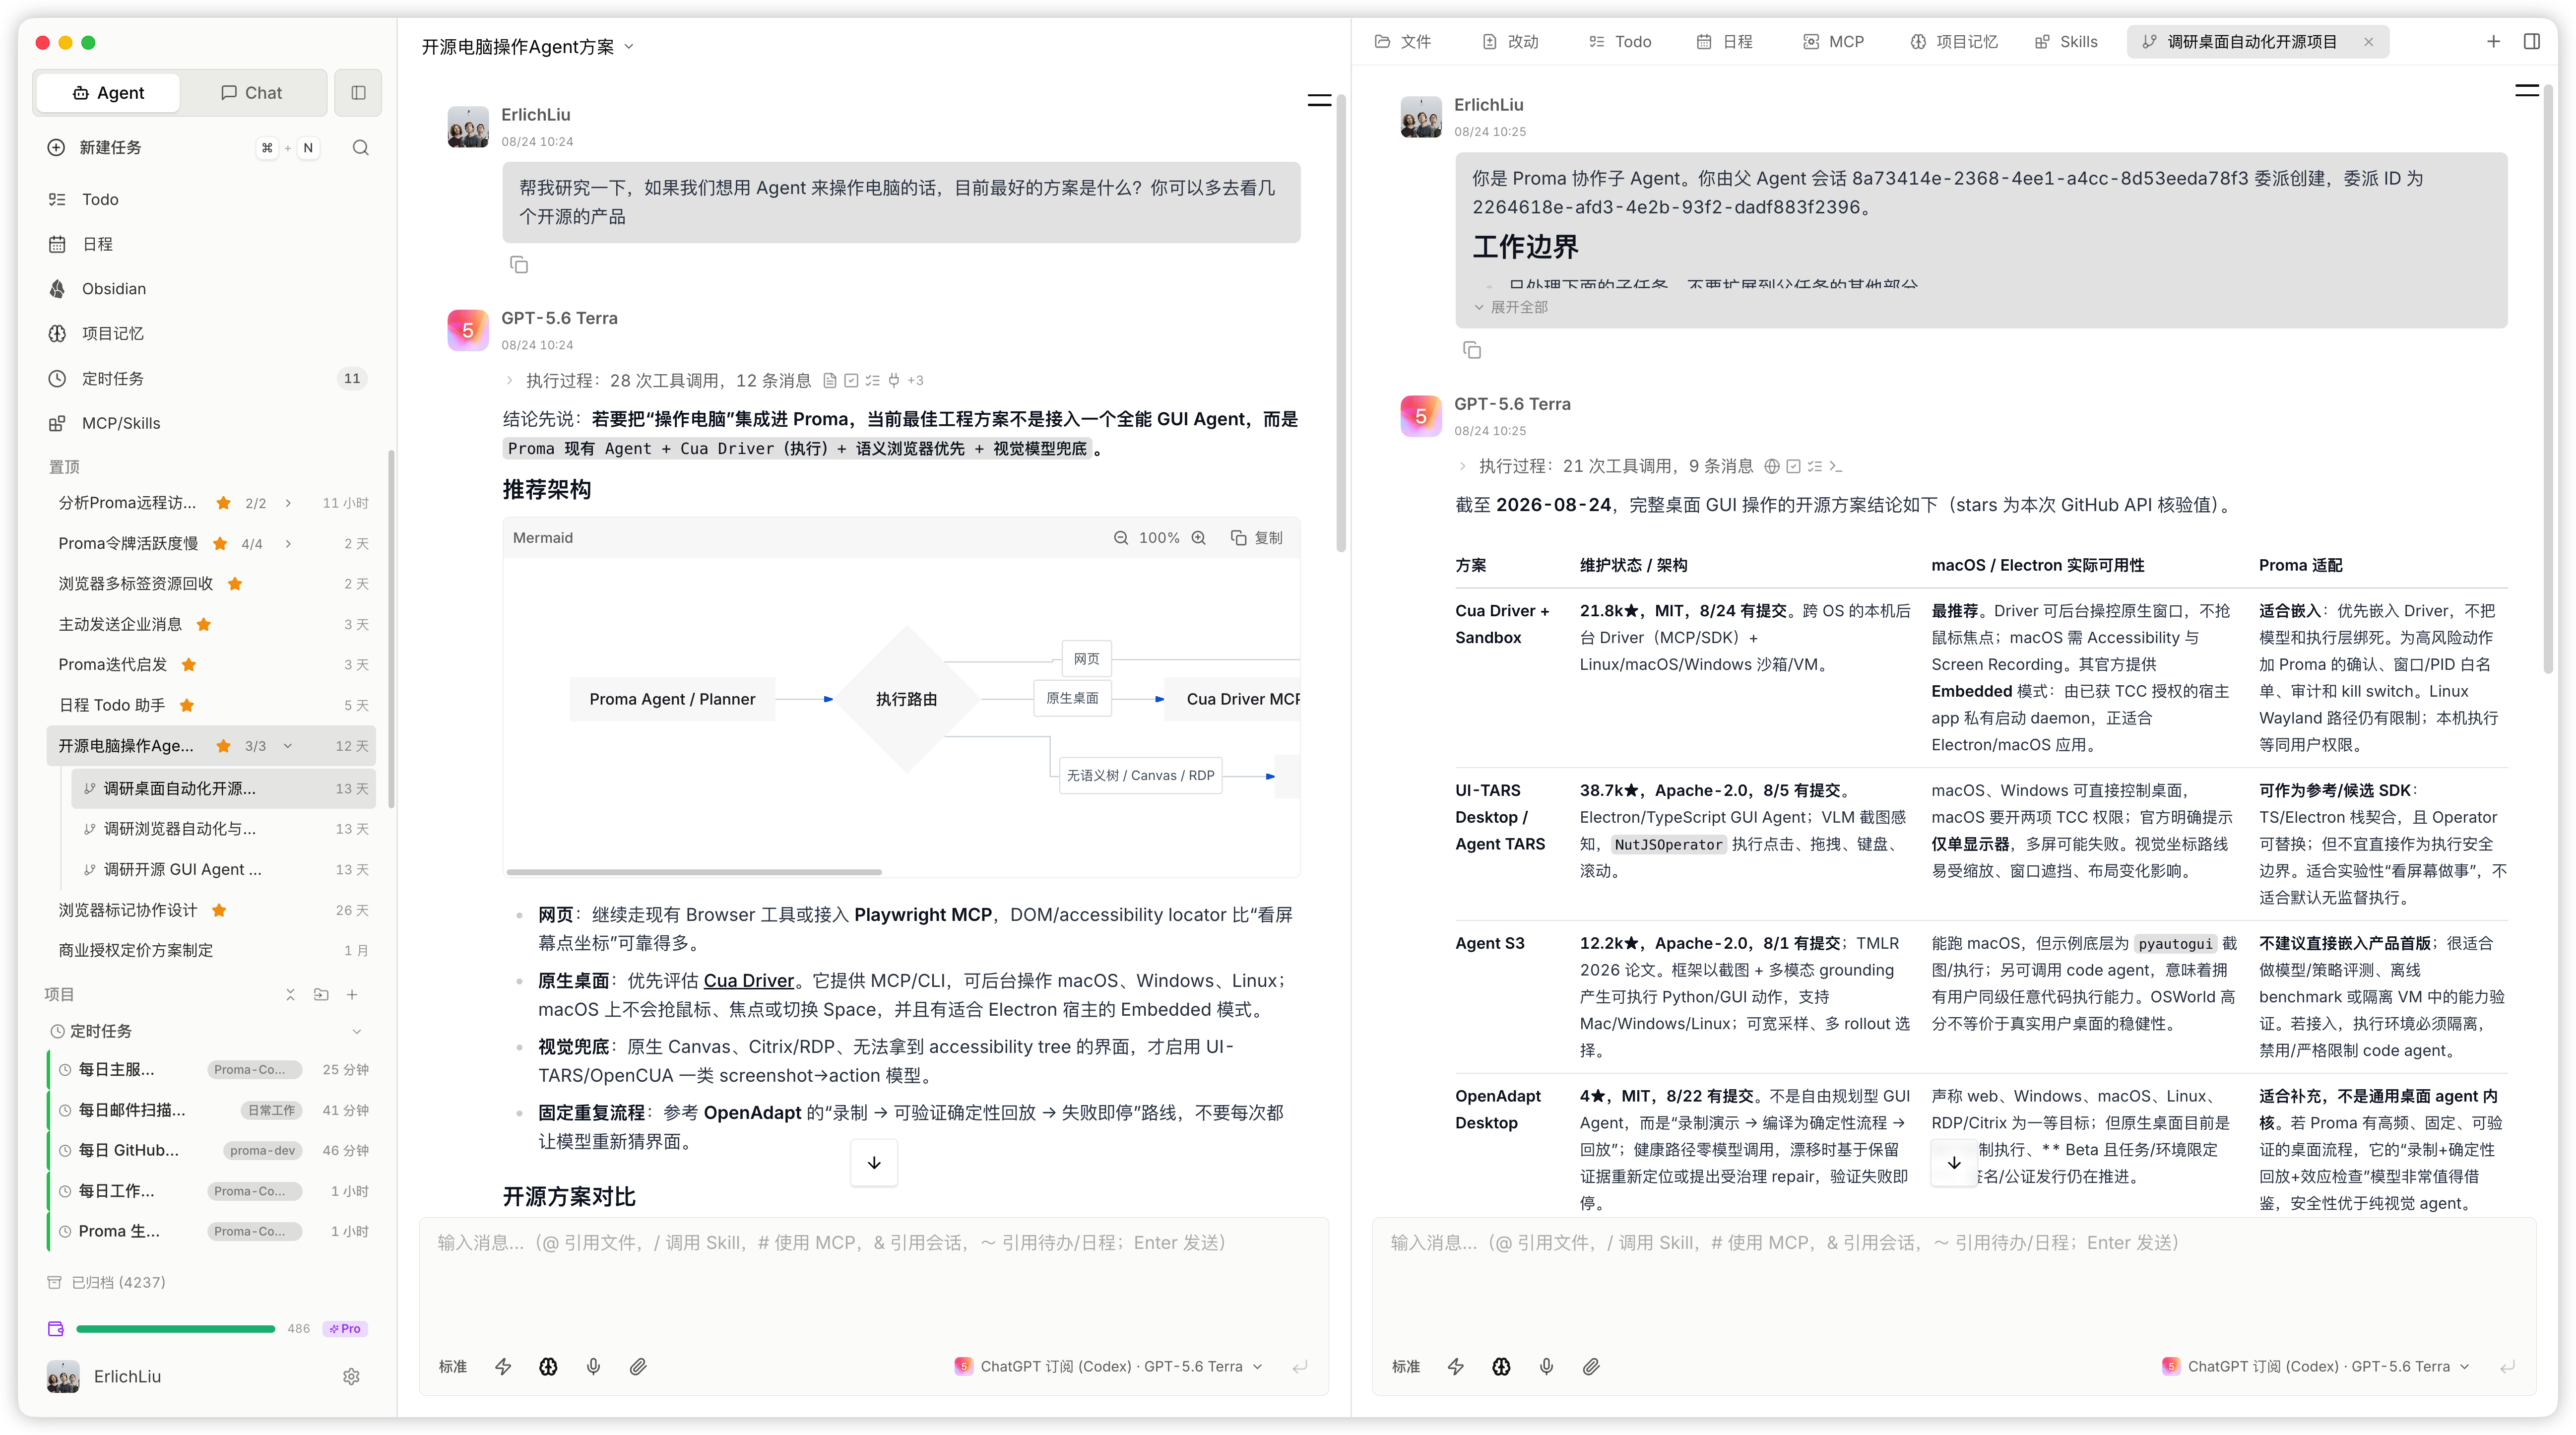Unstar the 浏览器多标签资源回收 task
2576x1435 pixels.
[x=235, y=584]
